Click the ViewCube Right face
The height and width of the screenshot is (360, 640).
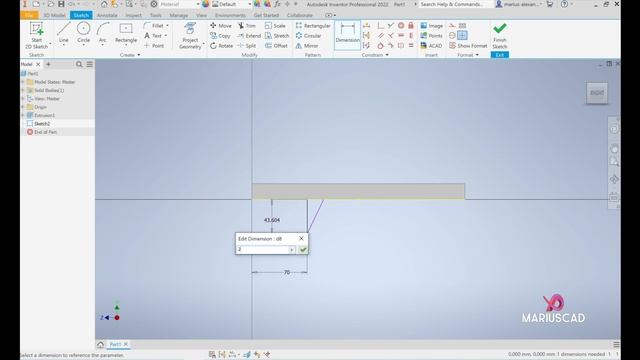(x=597, y=93)
